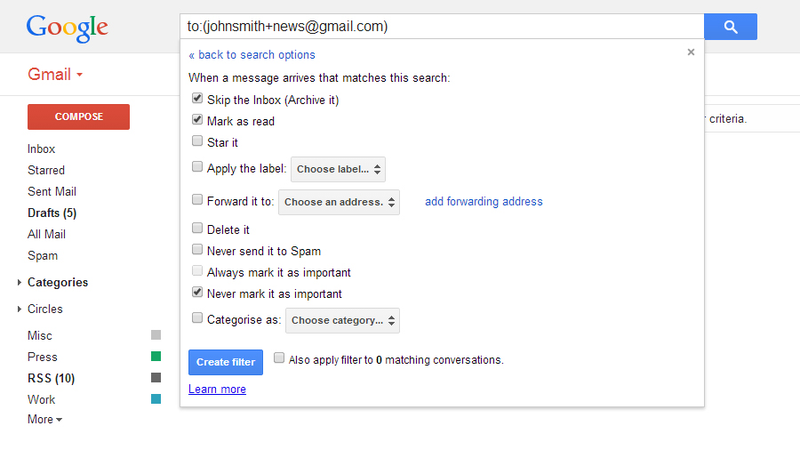Open the Choose an address dropdown
This screenshot has height=450, width=800.
(339, 202)
